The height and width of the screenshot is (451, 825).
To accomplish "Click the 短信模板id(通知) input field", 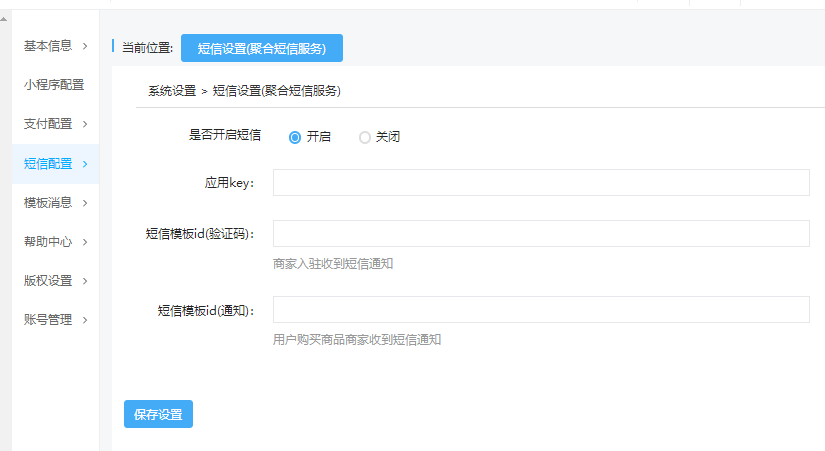I will (541, 309).
